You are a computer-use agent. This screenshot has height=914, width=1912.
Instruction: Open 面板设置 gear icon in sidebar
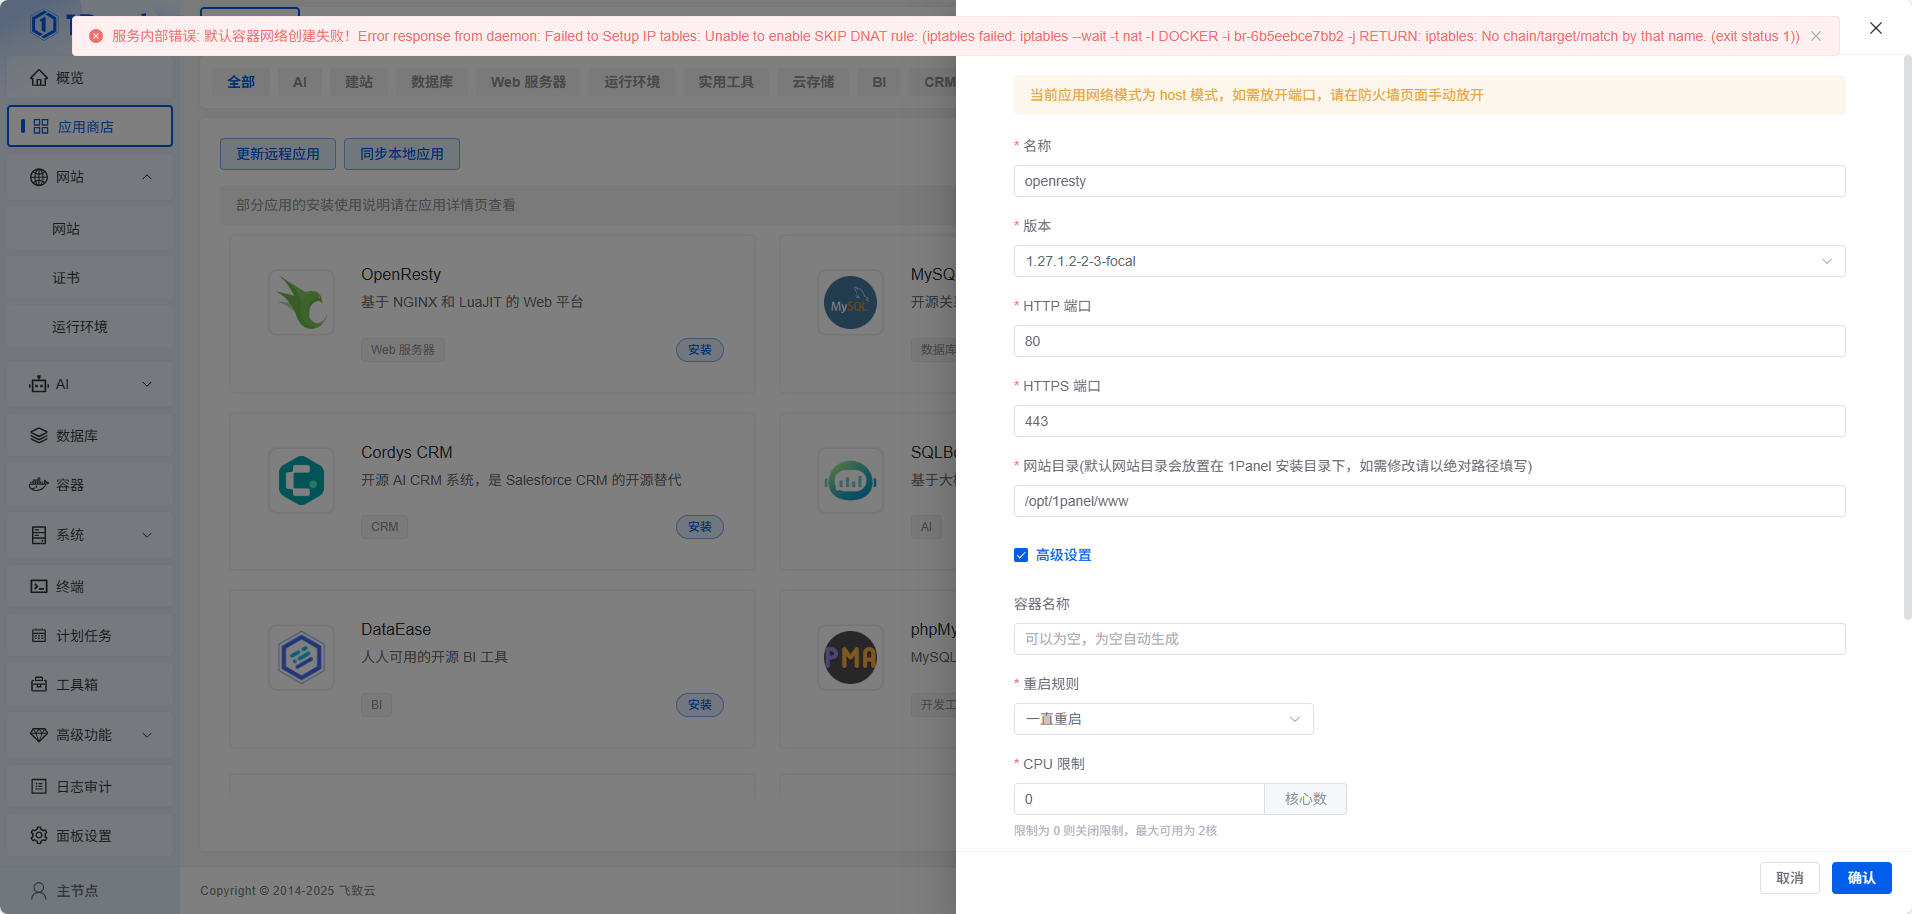[39, 836]
